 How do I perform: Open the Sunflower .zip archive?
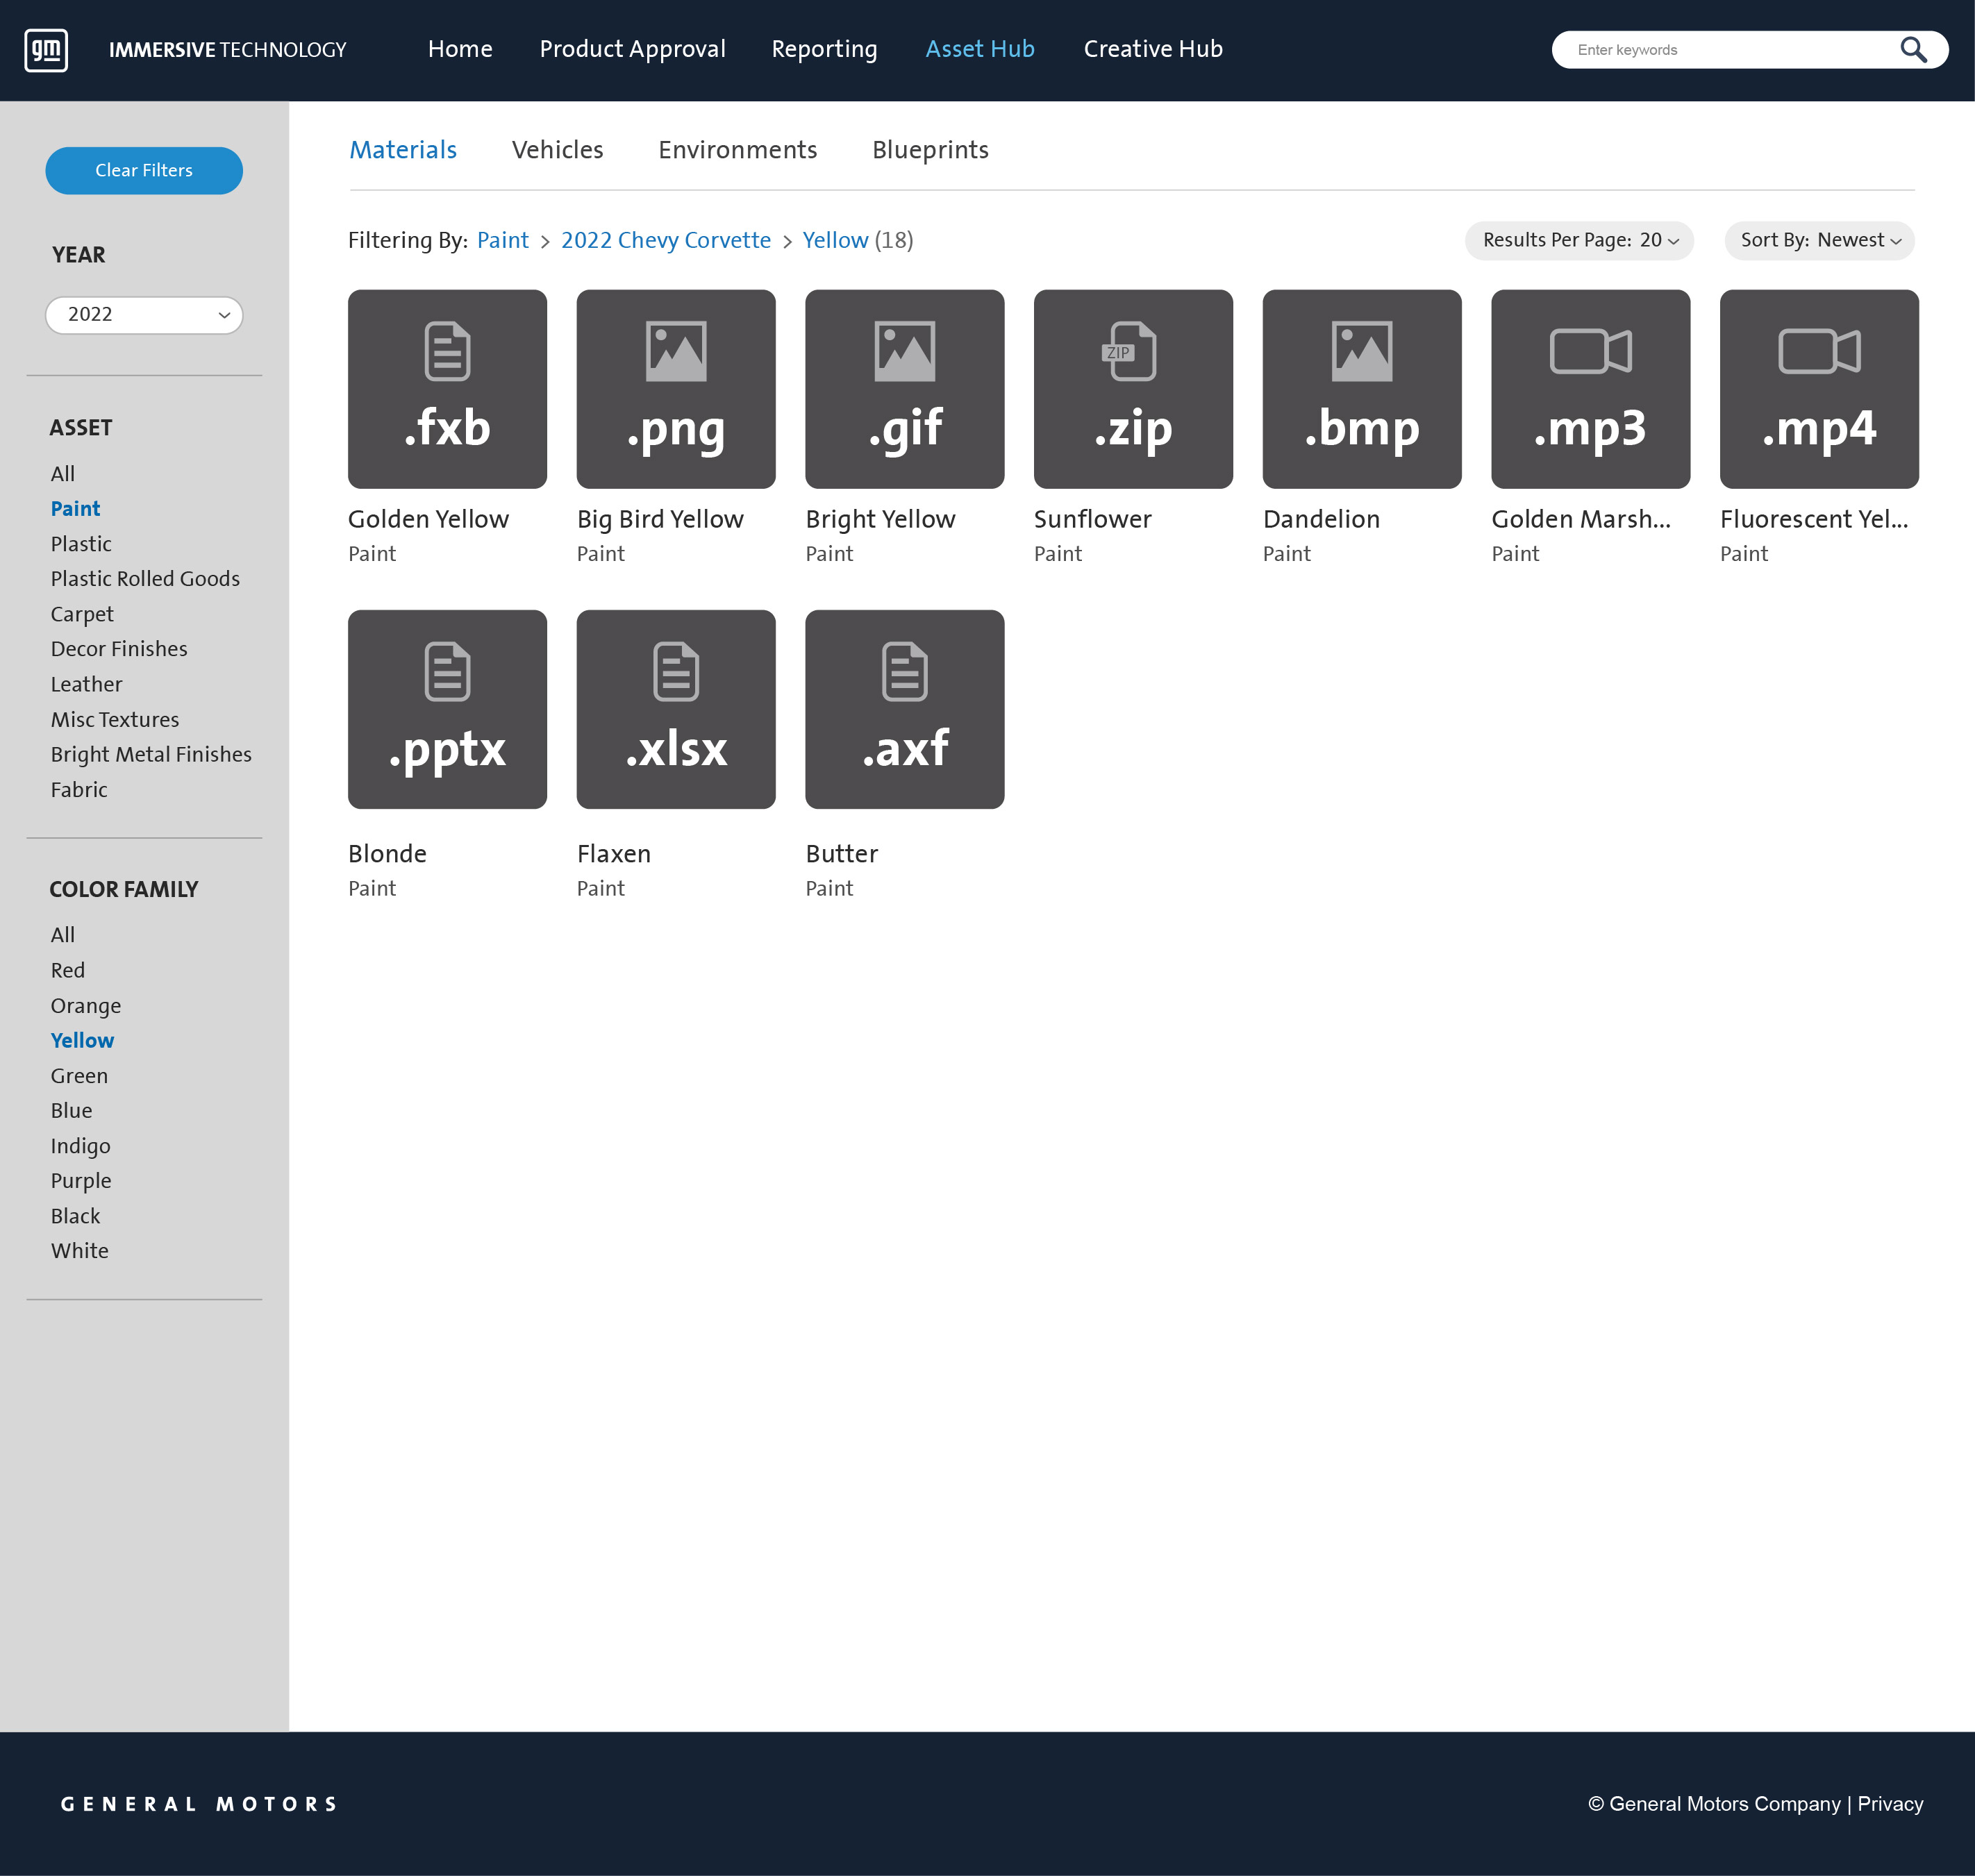click(1133, 388)
